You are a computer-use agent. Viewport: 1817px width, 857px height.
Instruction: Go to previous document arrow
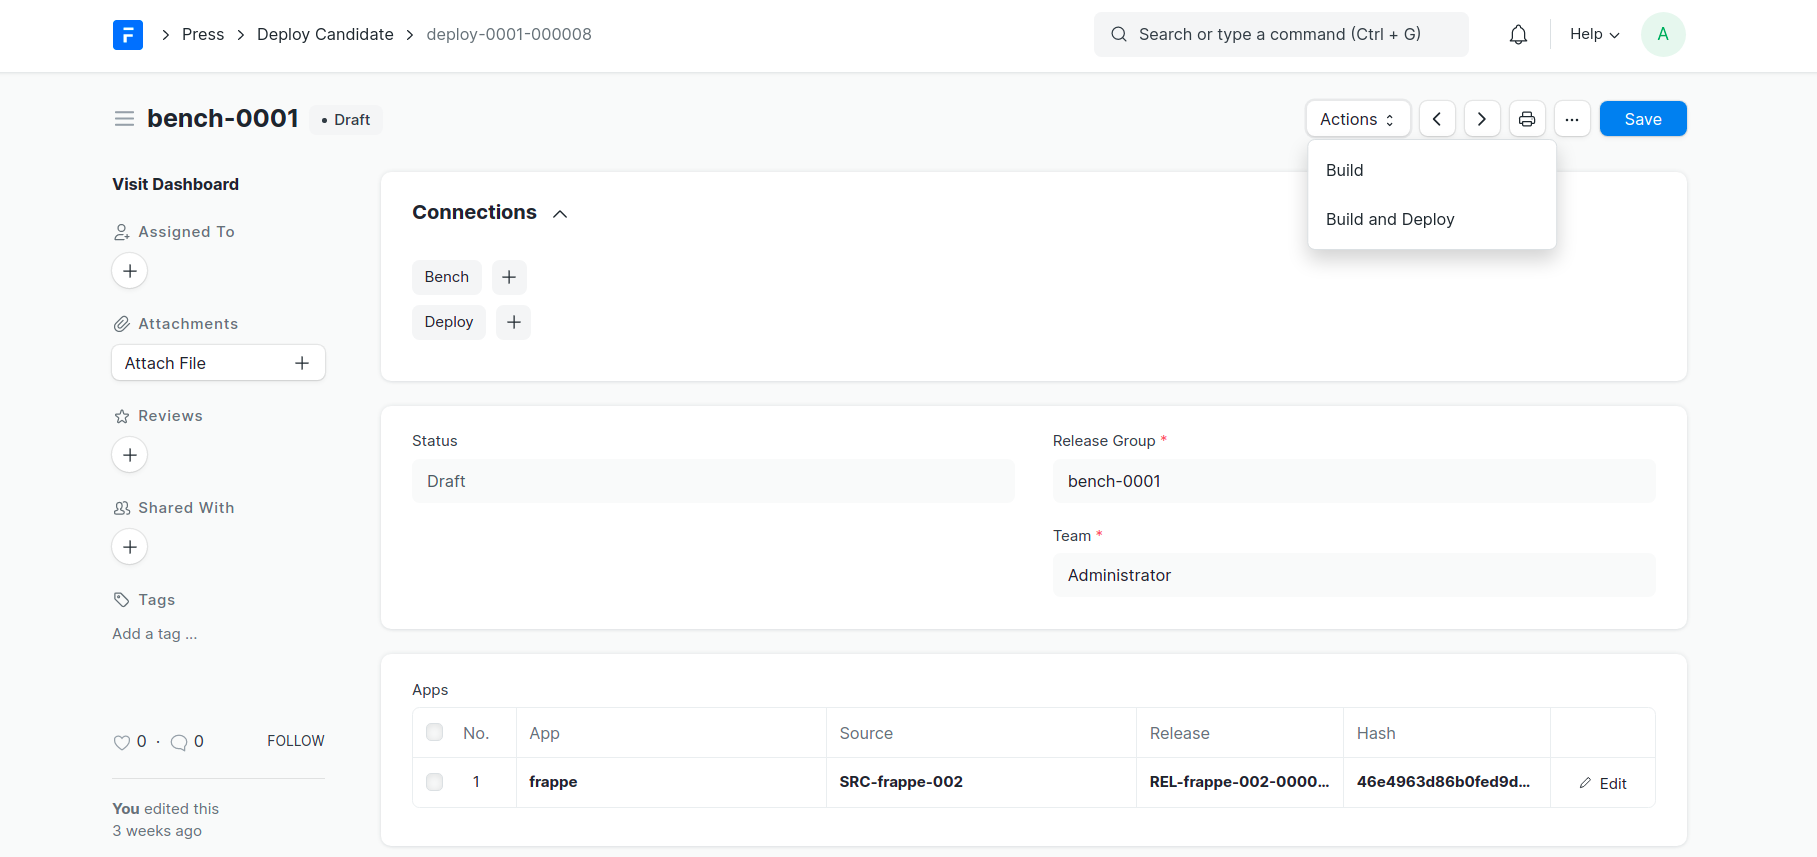click(1437, 119)
